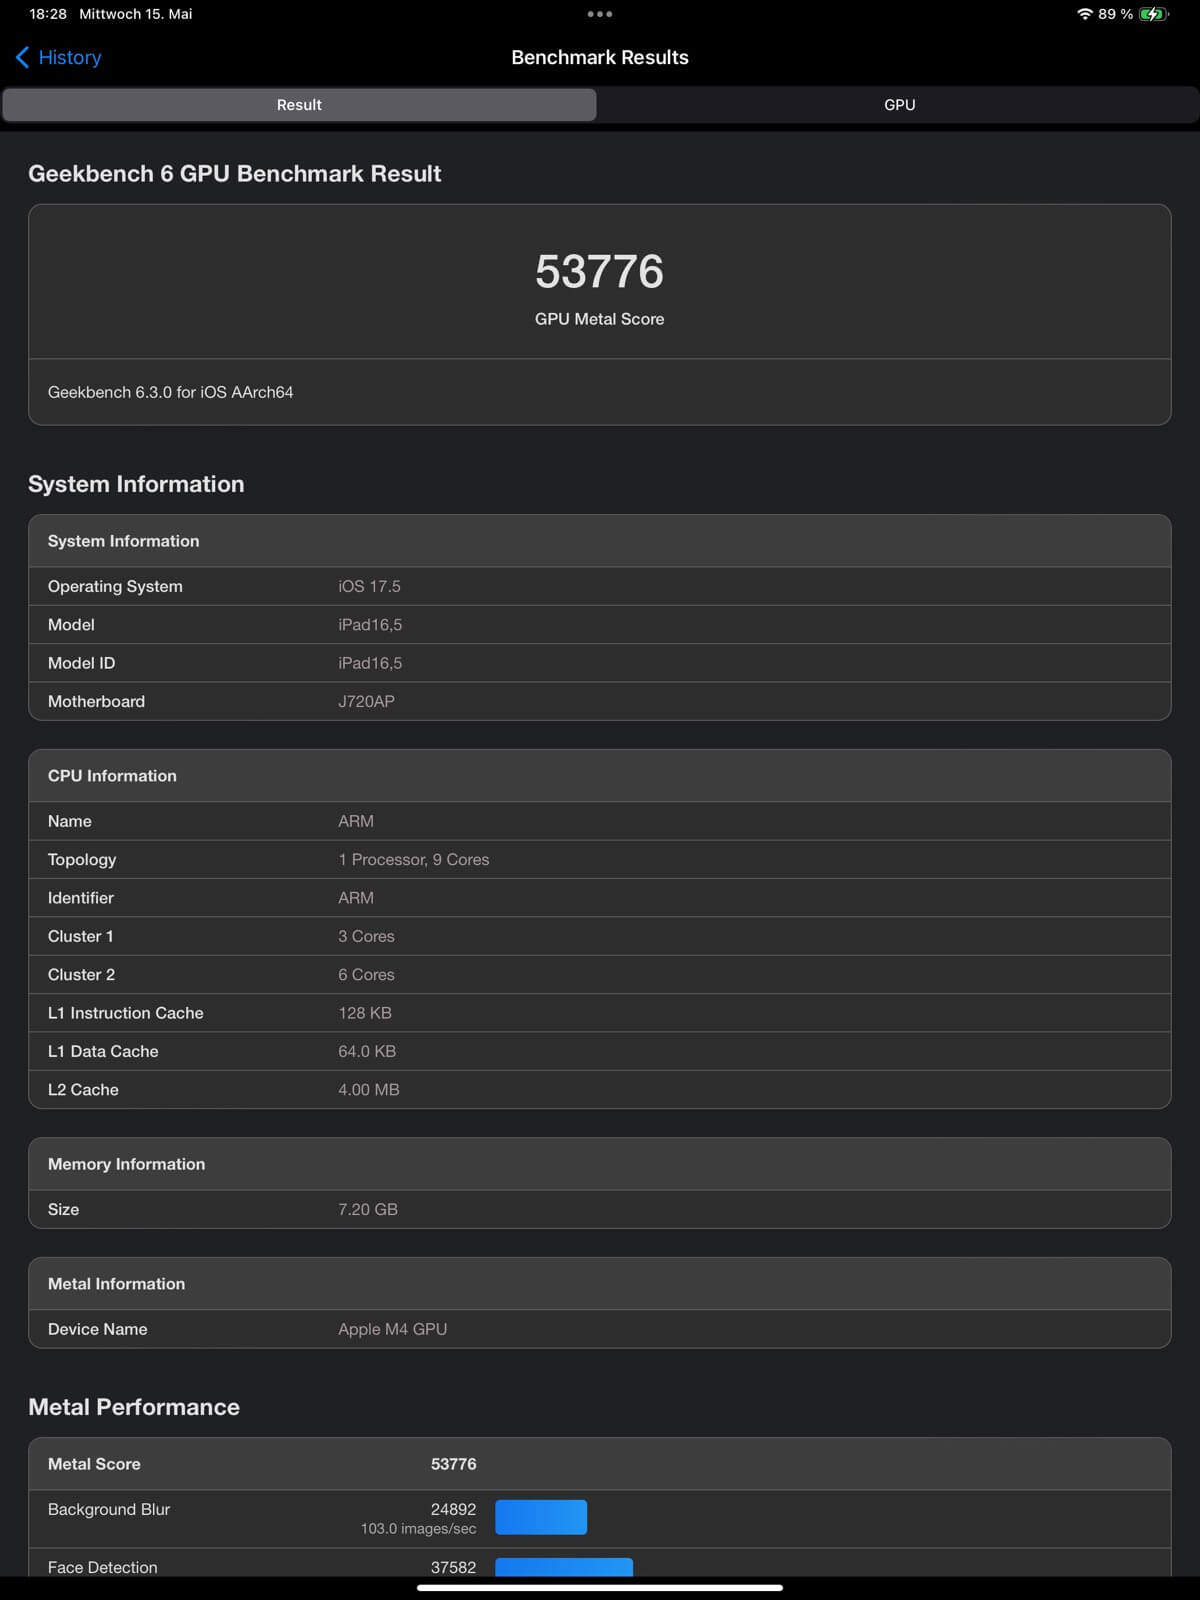Tap the Identifier row label

pos(81,898)
